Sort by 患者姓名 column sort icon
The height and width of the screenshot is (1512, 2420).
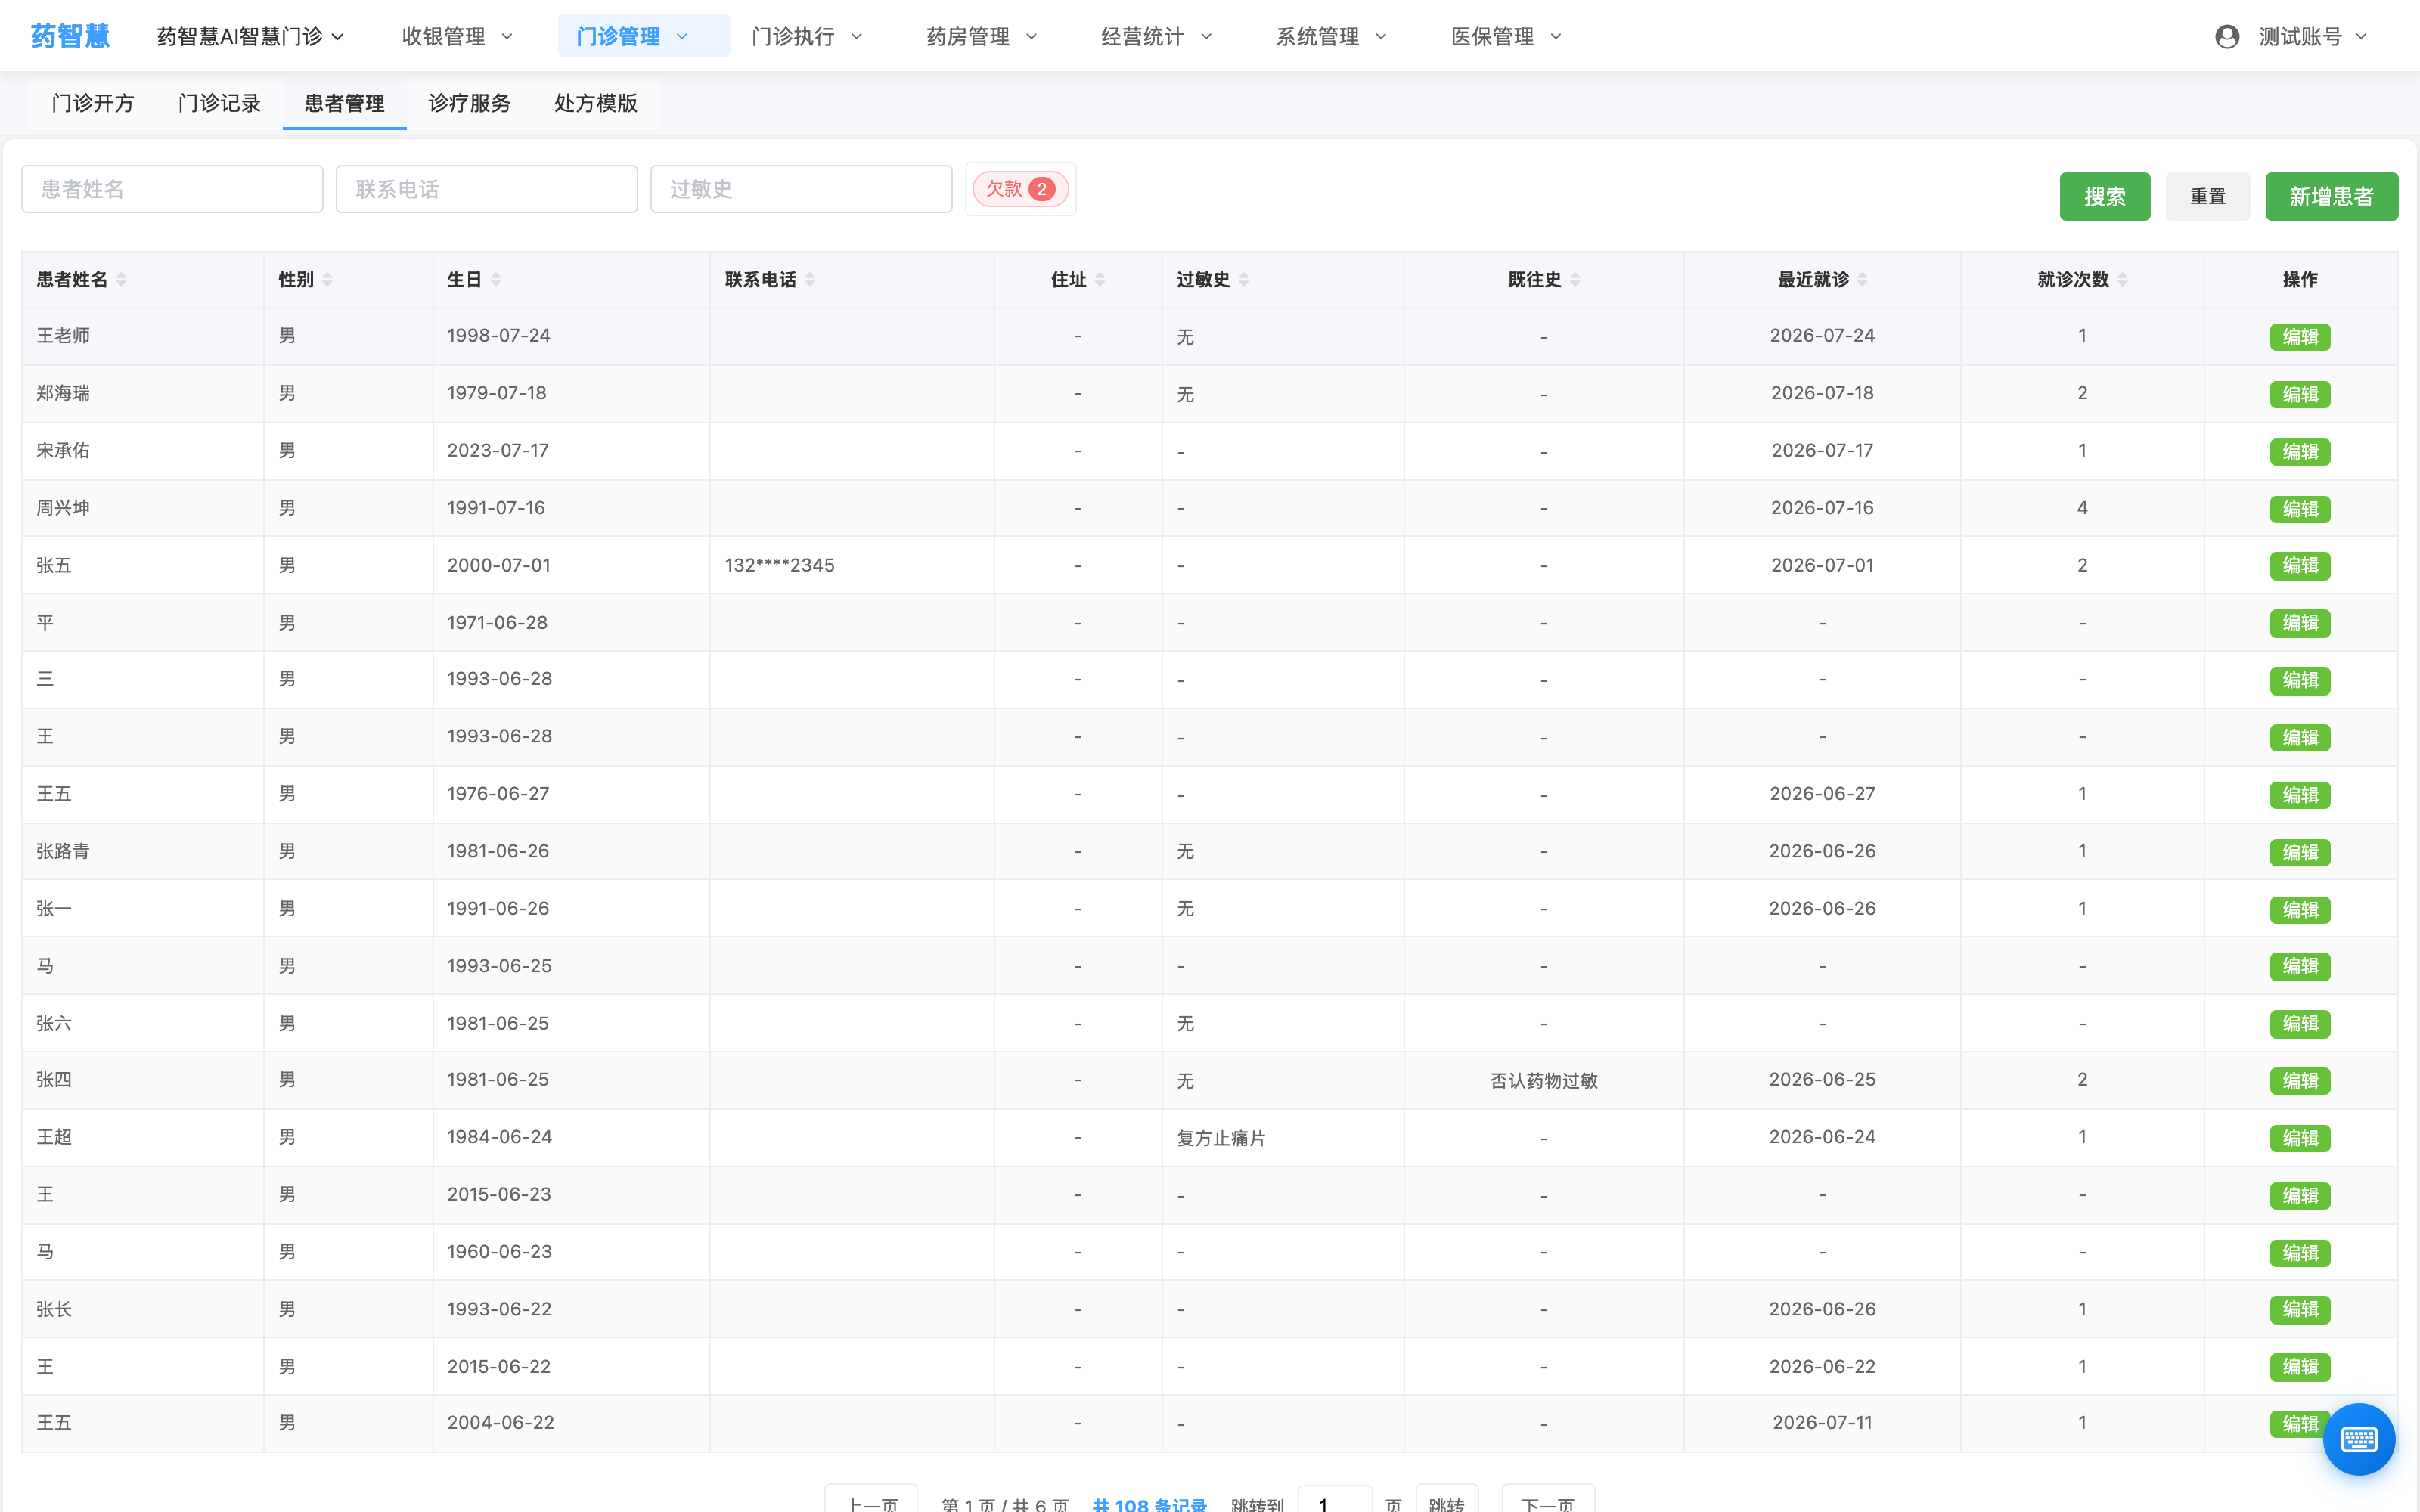(121, 280)
